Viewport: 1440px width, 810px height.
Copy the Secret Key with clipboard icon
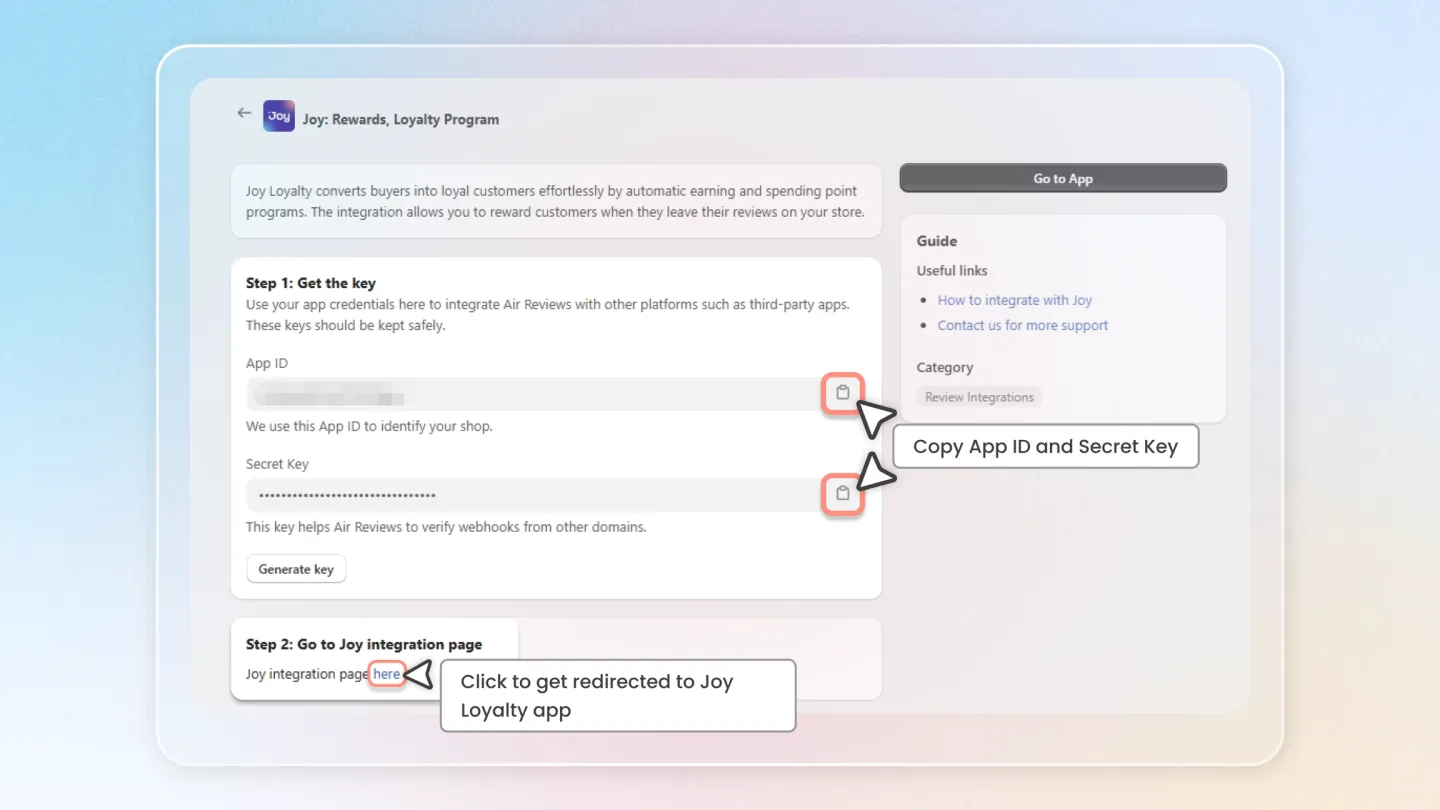click(x=843, y=494)
